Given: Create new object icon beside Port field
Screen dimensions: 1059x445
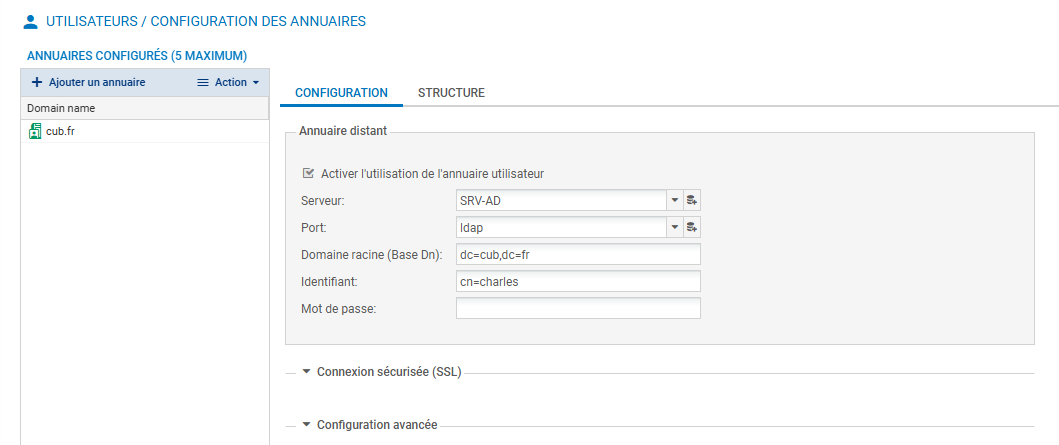Looking at the screenshot, I should click(692, 228).
